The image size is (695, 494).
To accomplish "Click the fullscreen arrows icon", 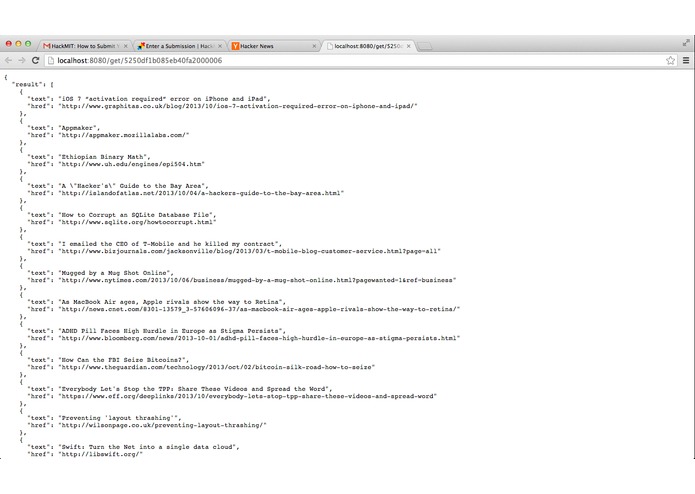I will click(x=686, y=43).
